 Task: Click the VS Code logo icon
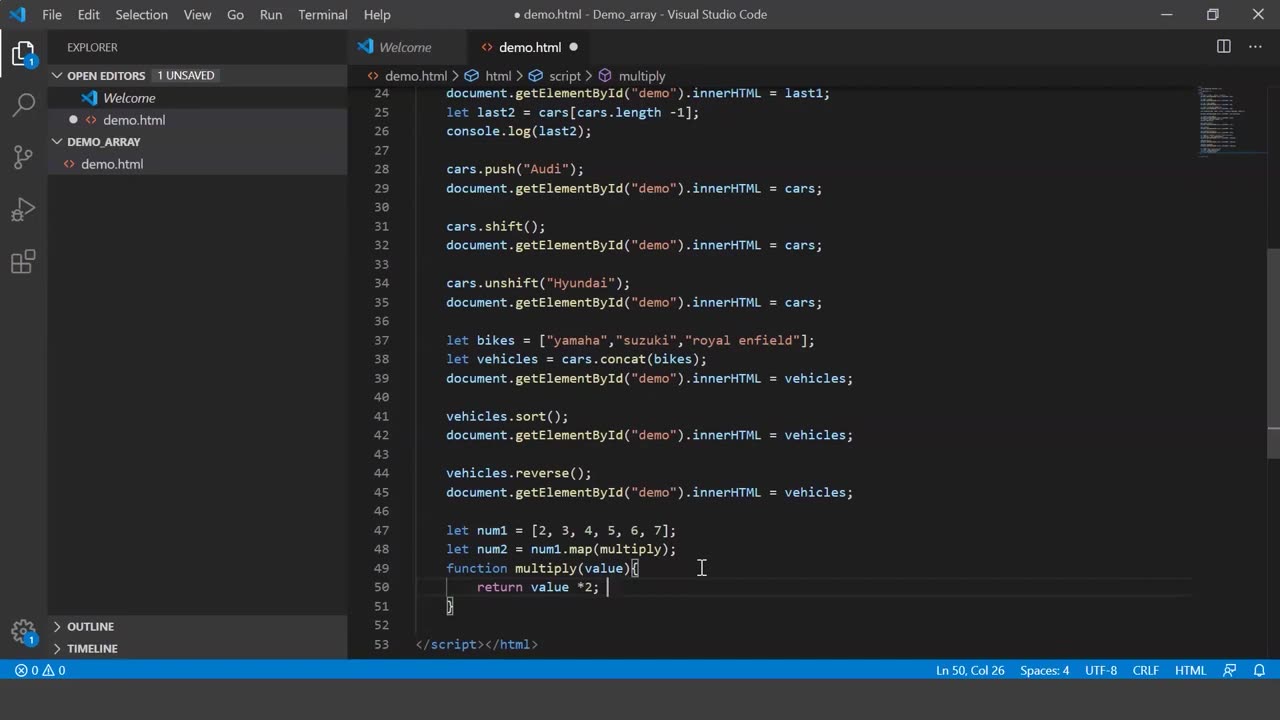[x=17, y=15]
